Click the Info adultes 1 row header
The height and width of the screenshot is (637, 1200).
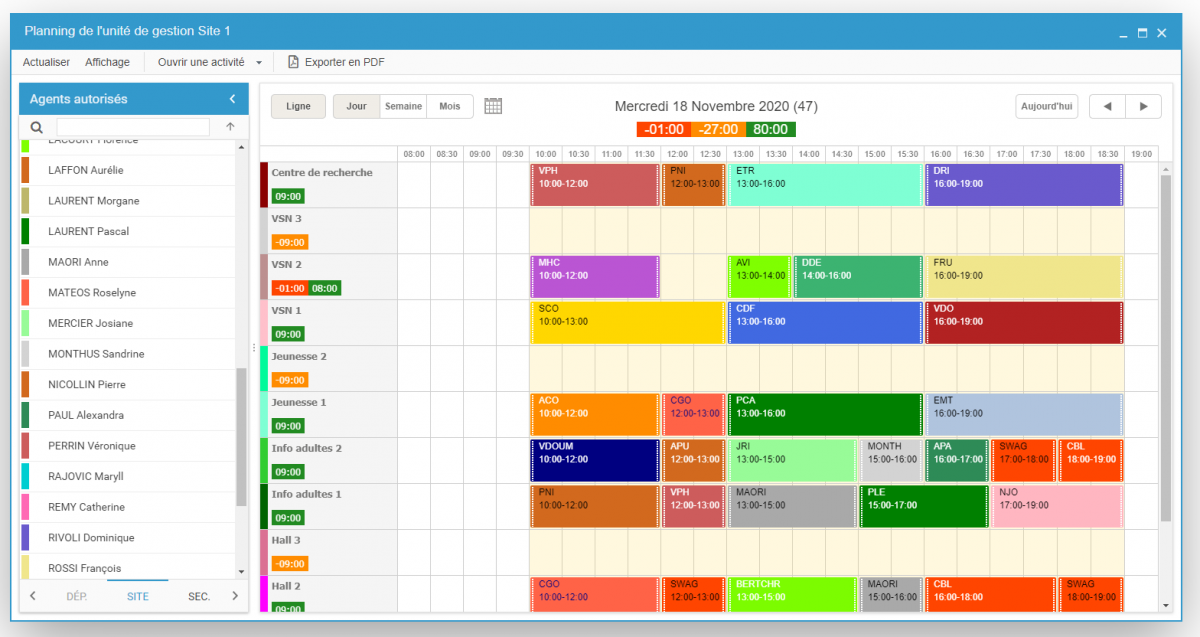[x=329, y=506]
